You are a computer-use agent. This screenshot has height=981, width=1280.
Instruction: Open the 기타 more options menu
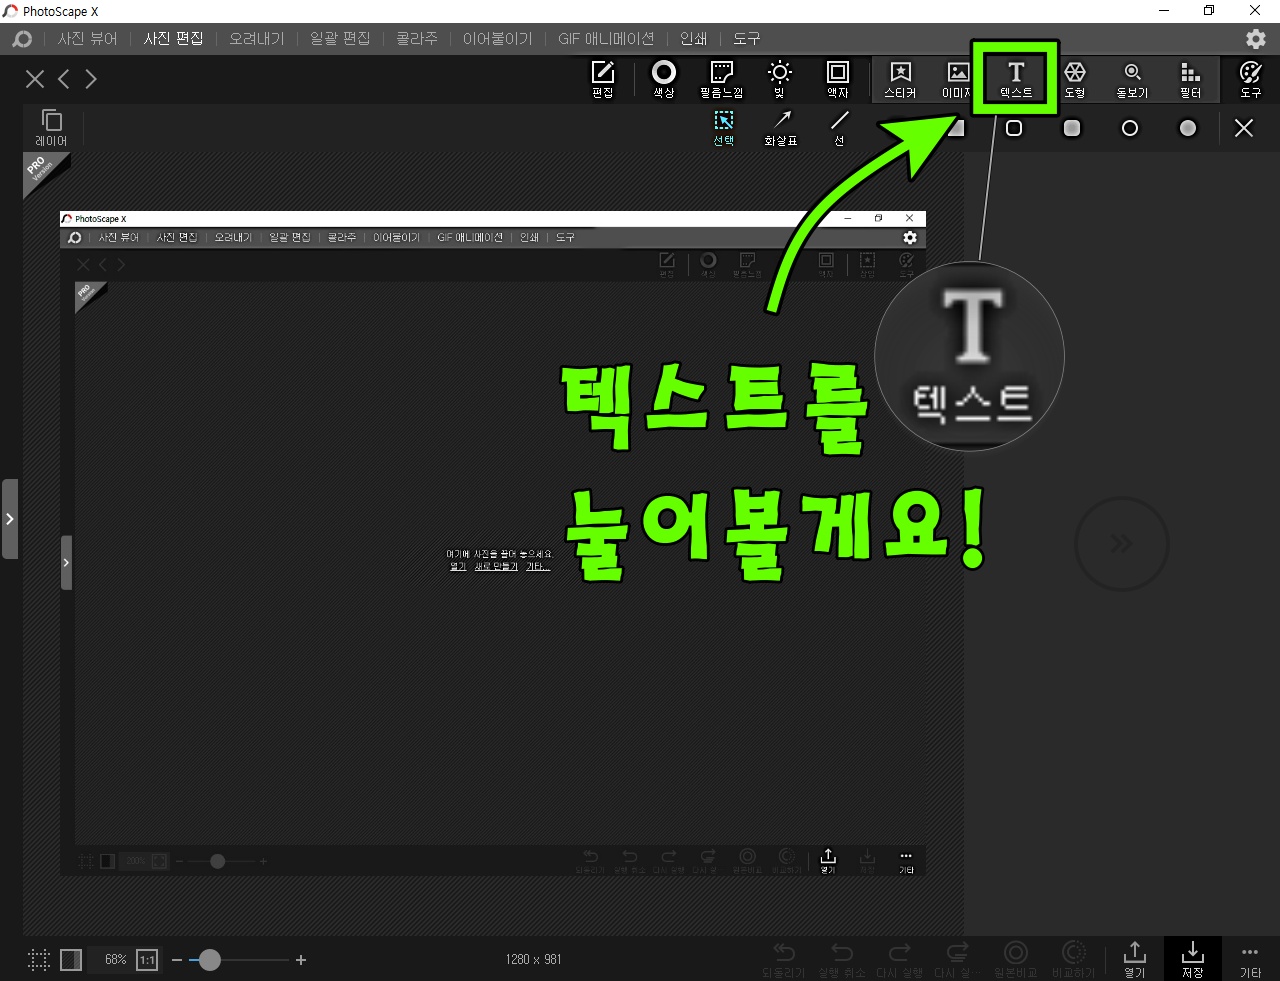coord(1250,960)
